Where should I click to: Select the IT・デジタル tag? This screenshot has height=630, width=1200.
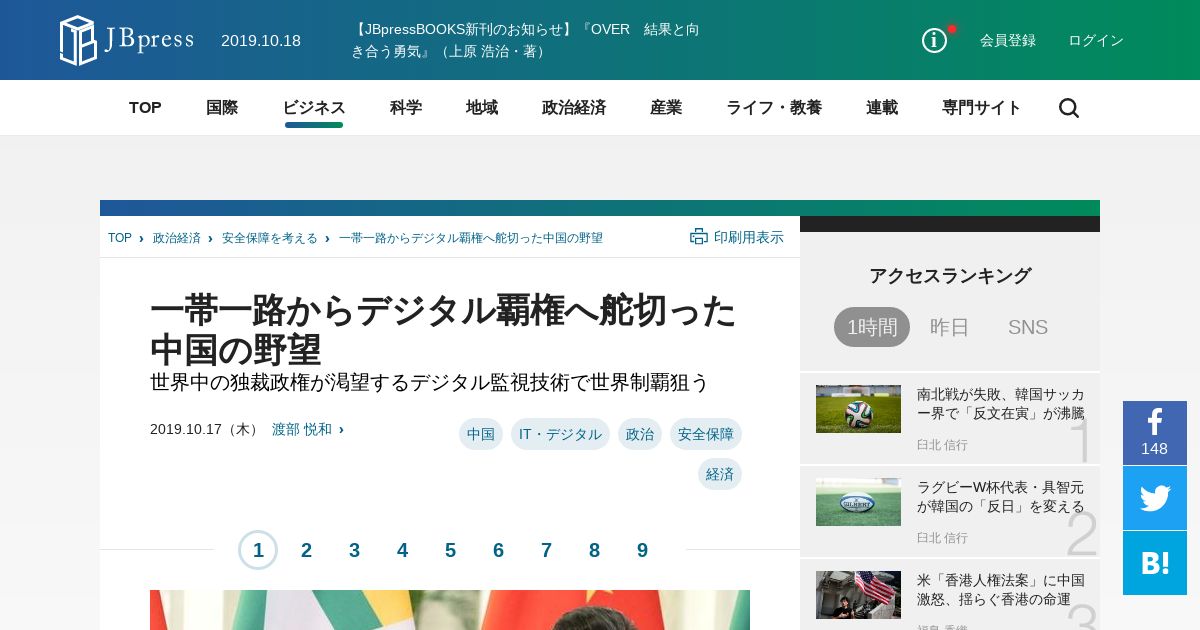[x=560, y=434]
